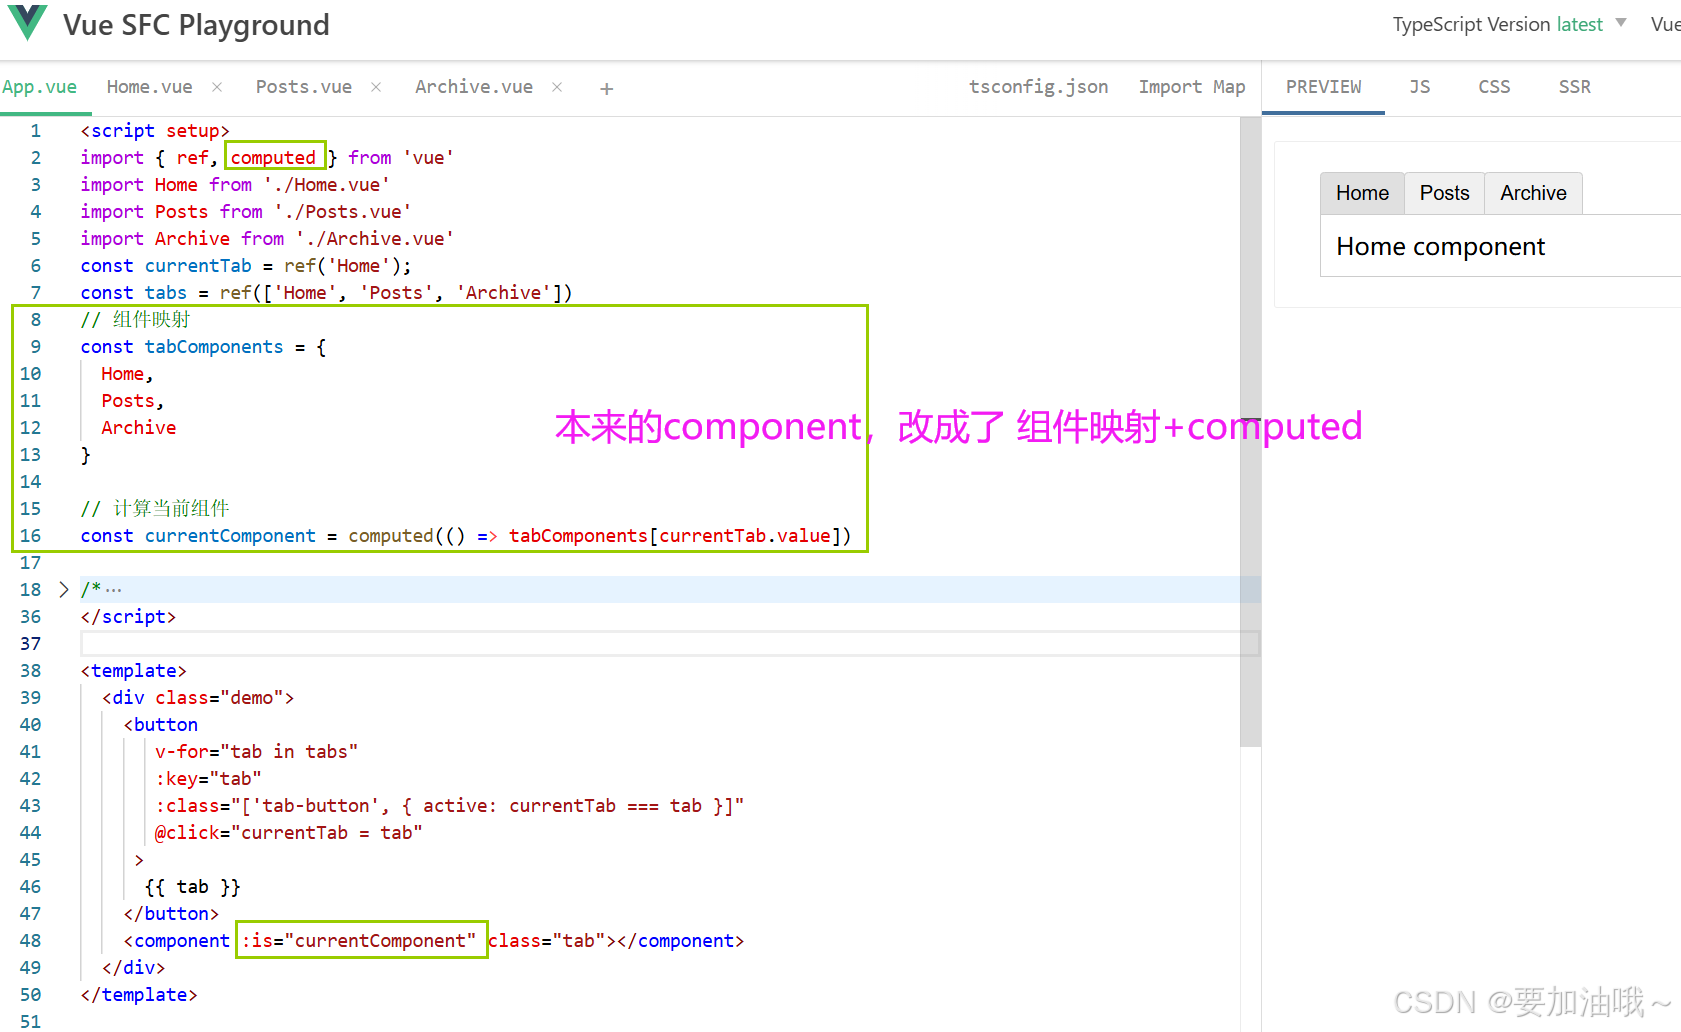Open the tsconfig.json tab
Screen dimensions: 1681x1032
pos(1038,87)
